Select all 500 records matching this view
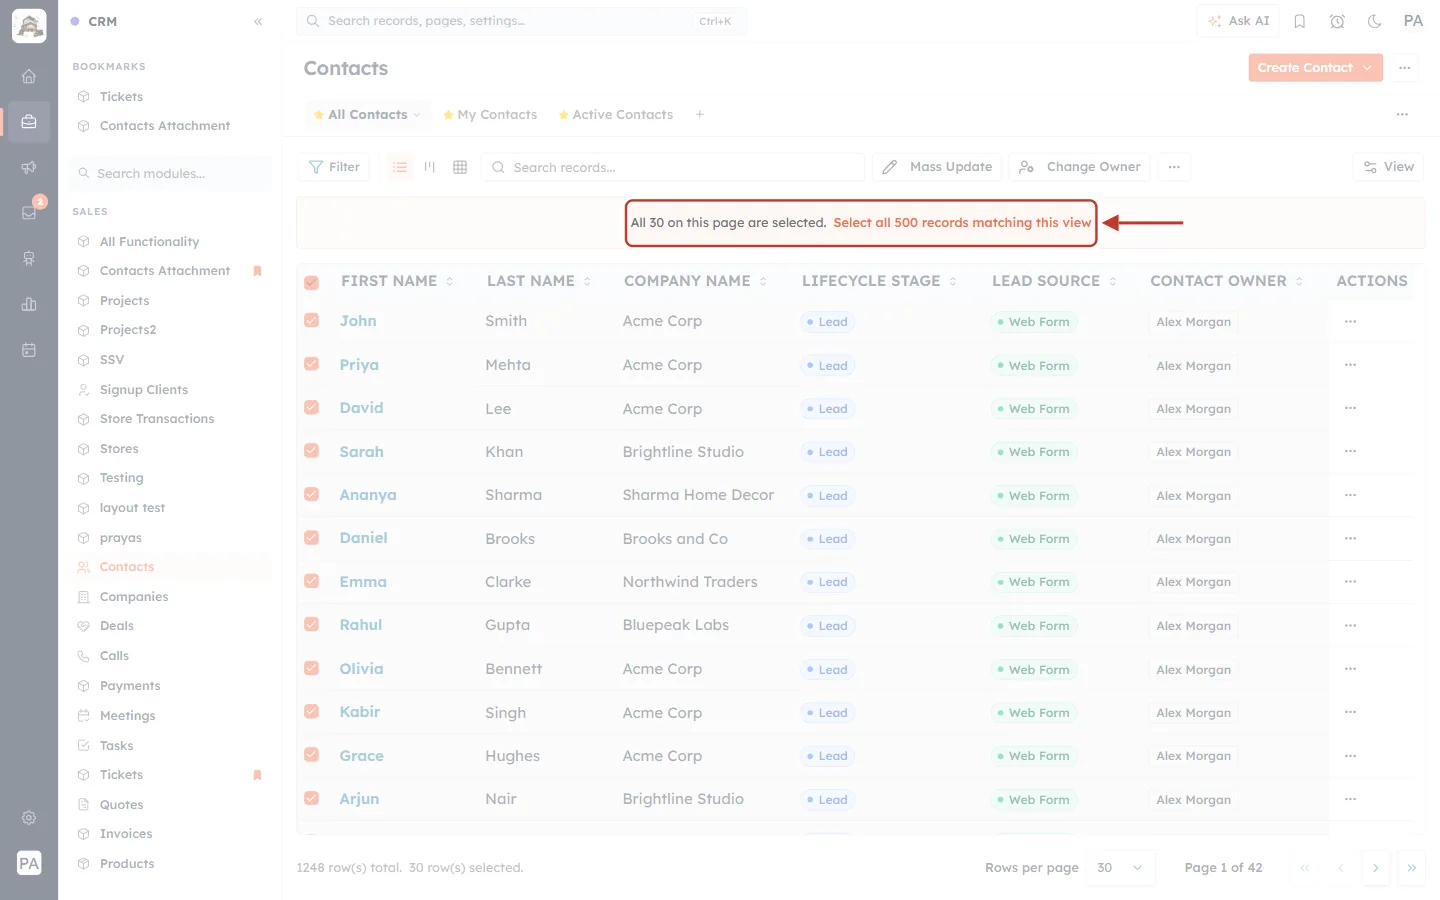The height and width of the screenshot is (900, 1440). click(962, 223)
